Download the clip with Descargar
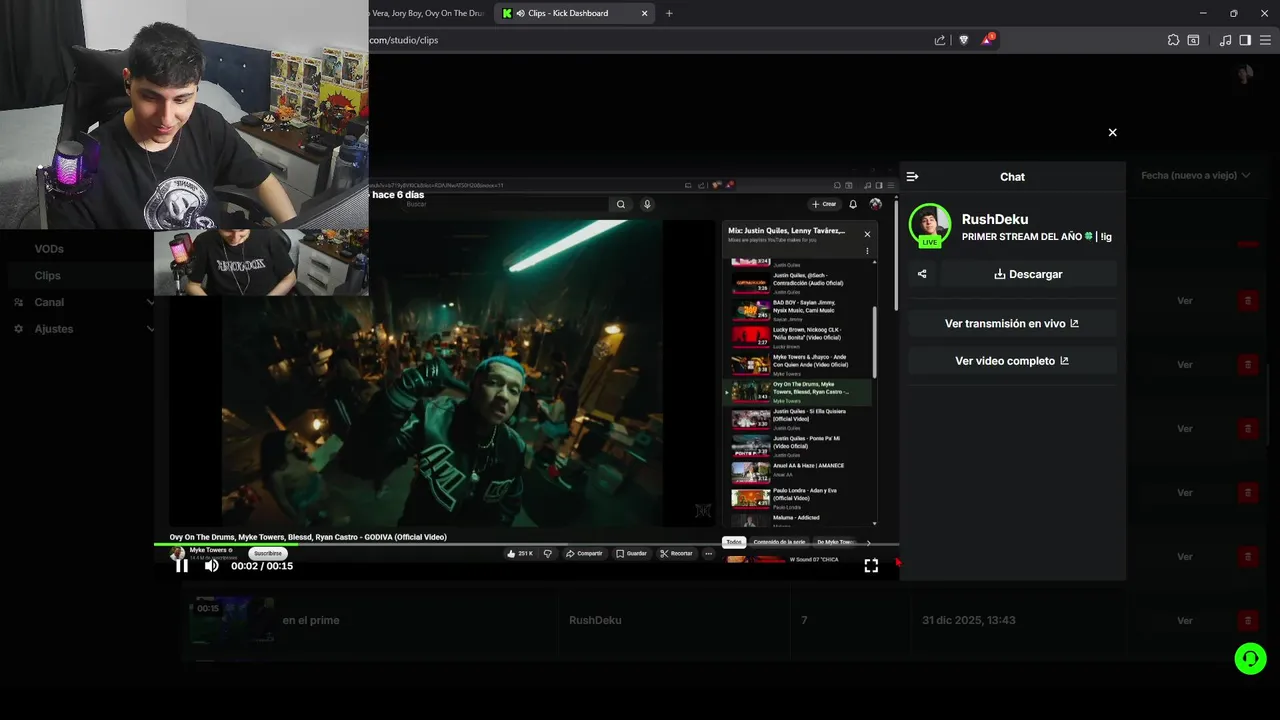This screenshot has width=1280, height=720. 1028,274
